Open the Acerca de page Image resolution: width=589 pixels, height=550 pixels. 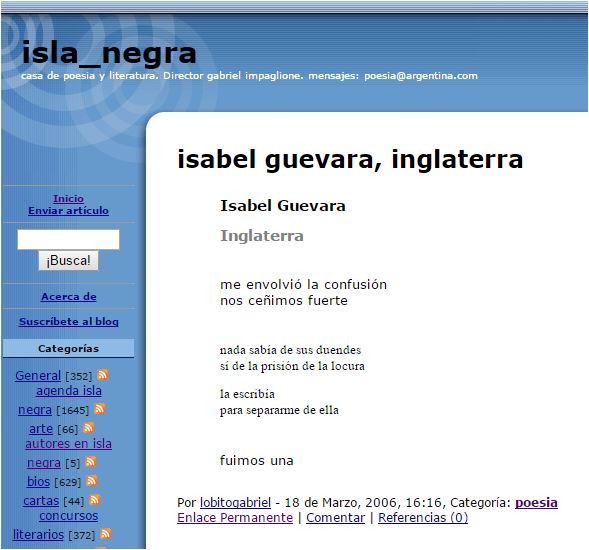(x=69, y=296)
